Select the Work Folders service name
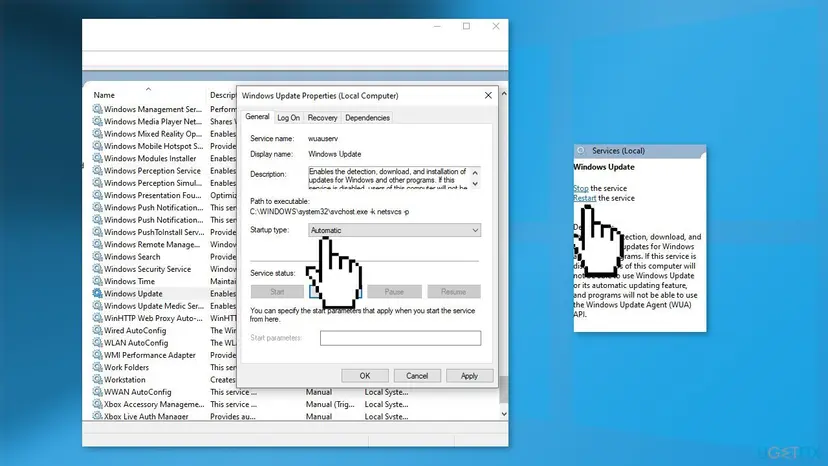The width and height of the screenshot is (828, 466). [126, 368]
